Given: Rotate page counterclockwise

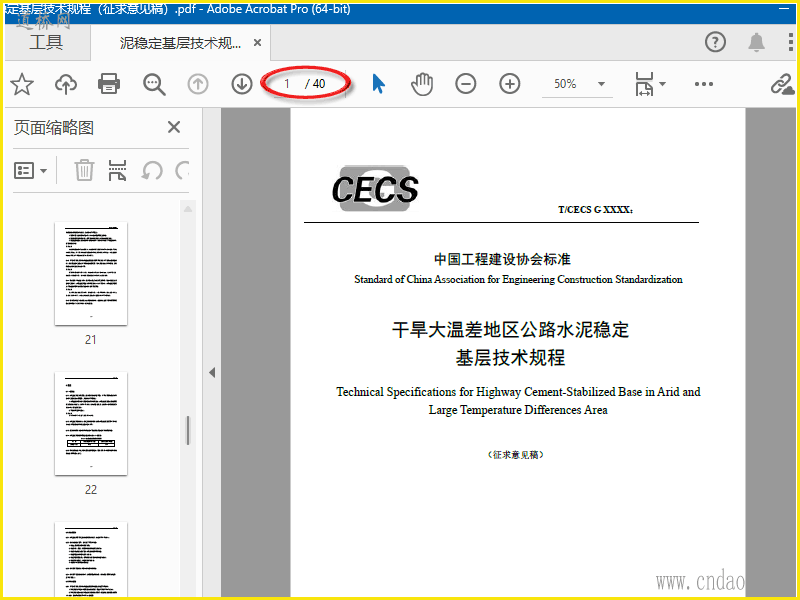Looking at the screenshot, I should tap(152, 170).
